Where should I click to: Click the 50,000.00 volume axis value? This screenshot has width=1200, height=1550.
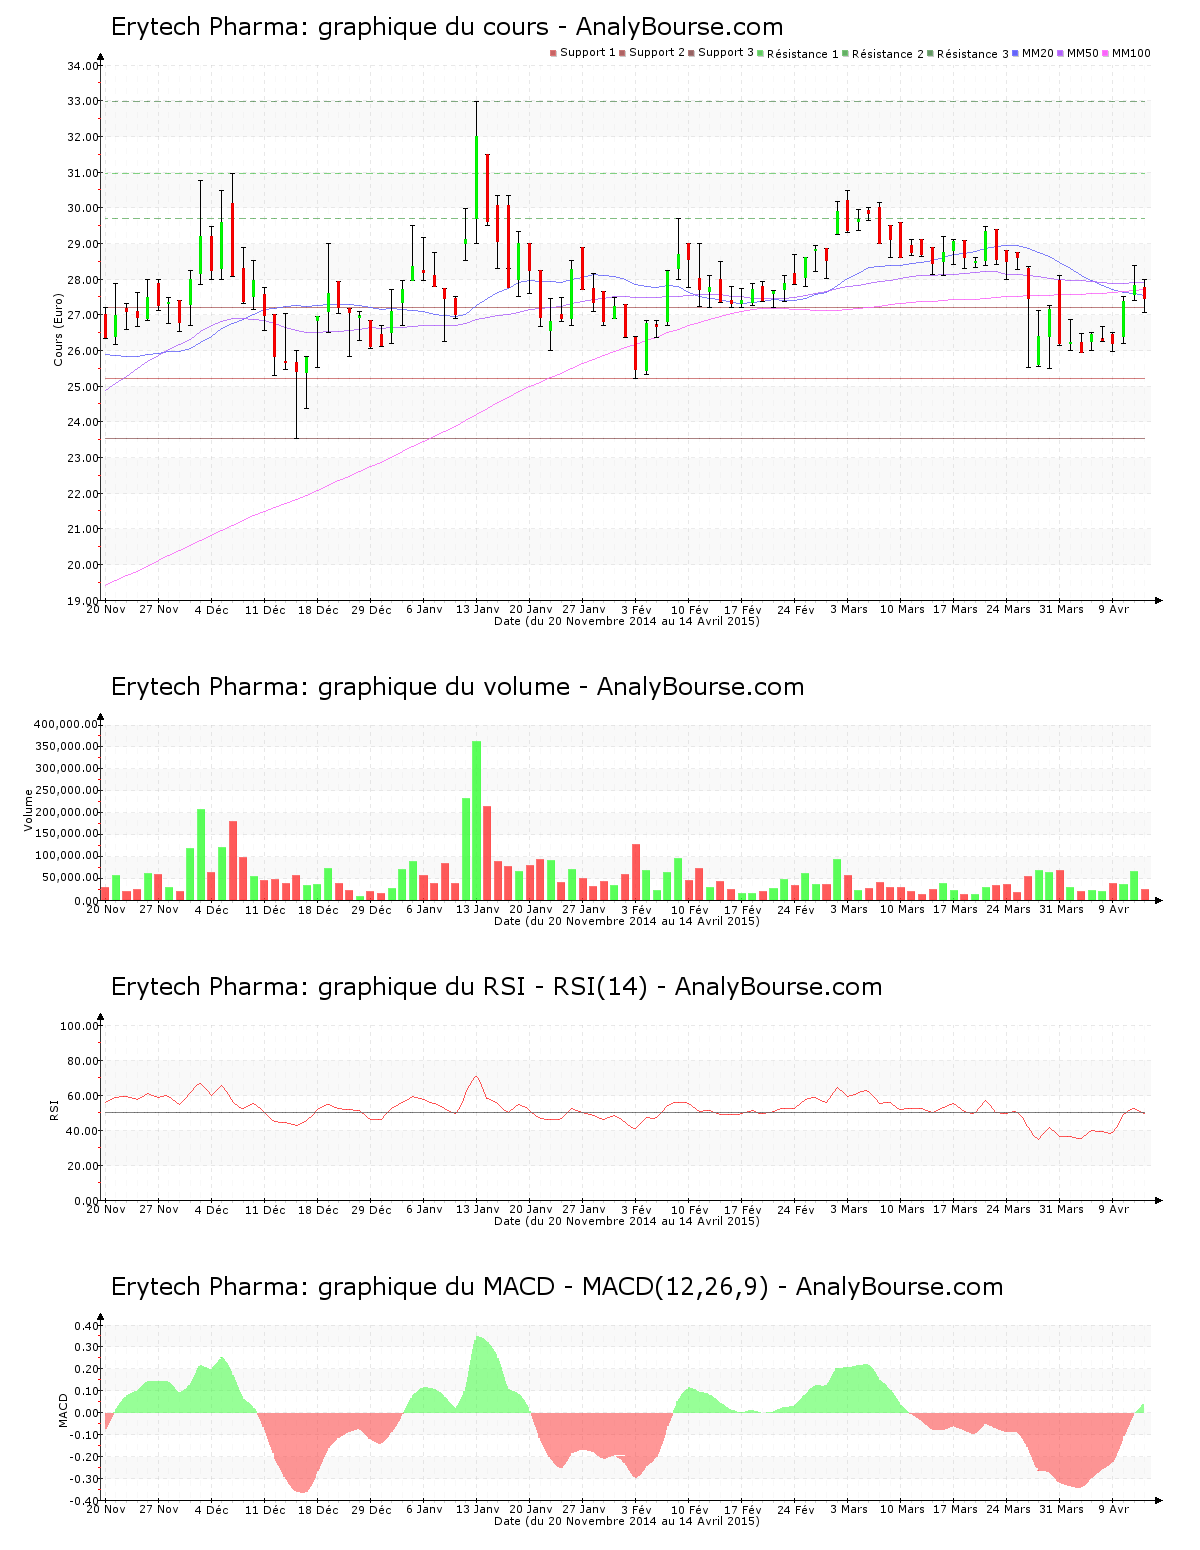pos(69,878)
